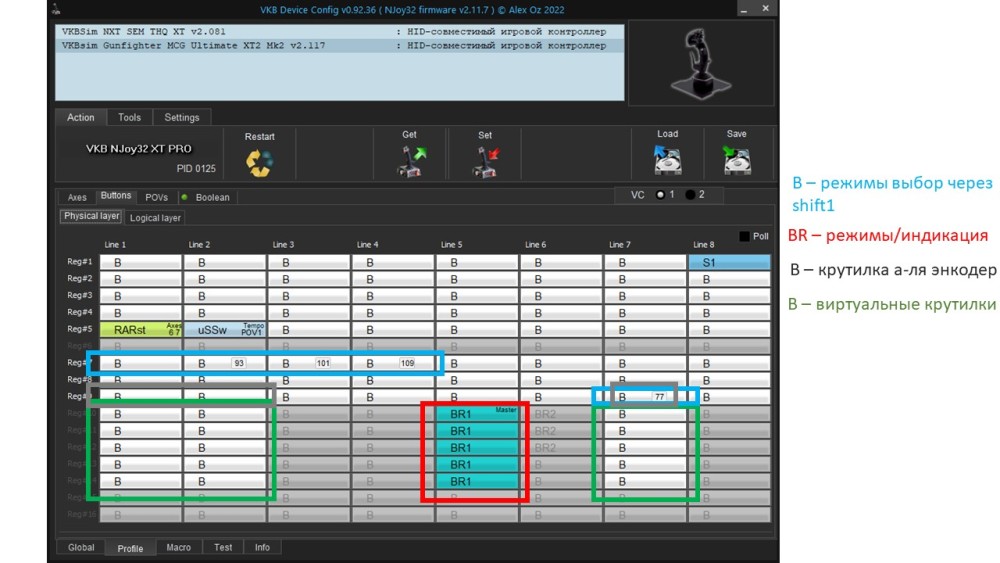1000x563 pixels.
Task: Click the Line 5 column header
Action: [452, 244]
